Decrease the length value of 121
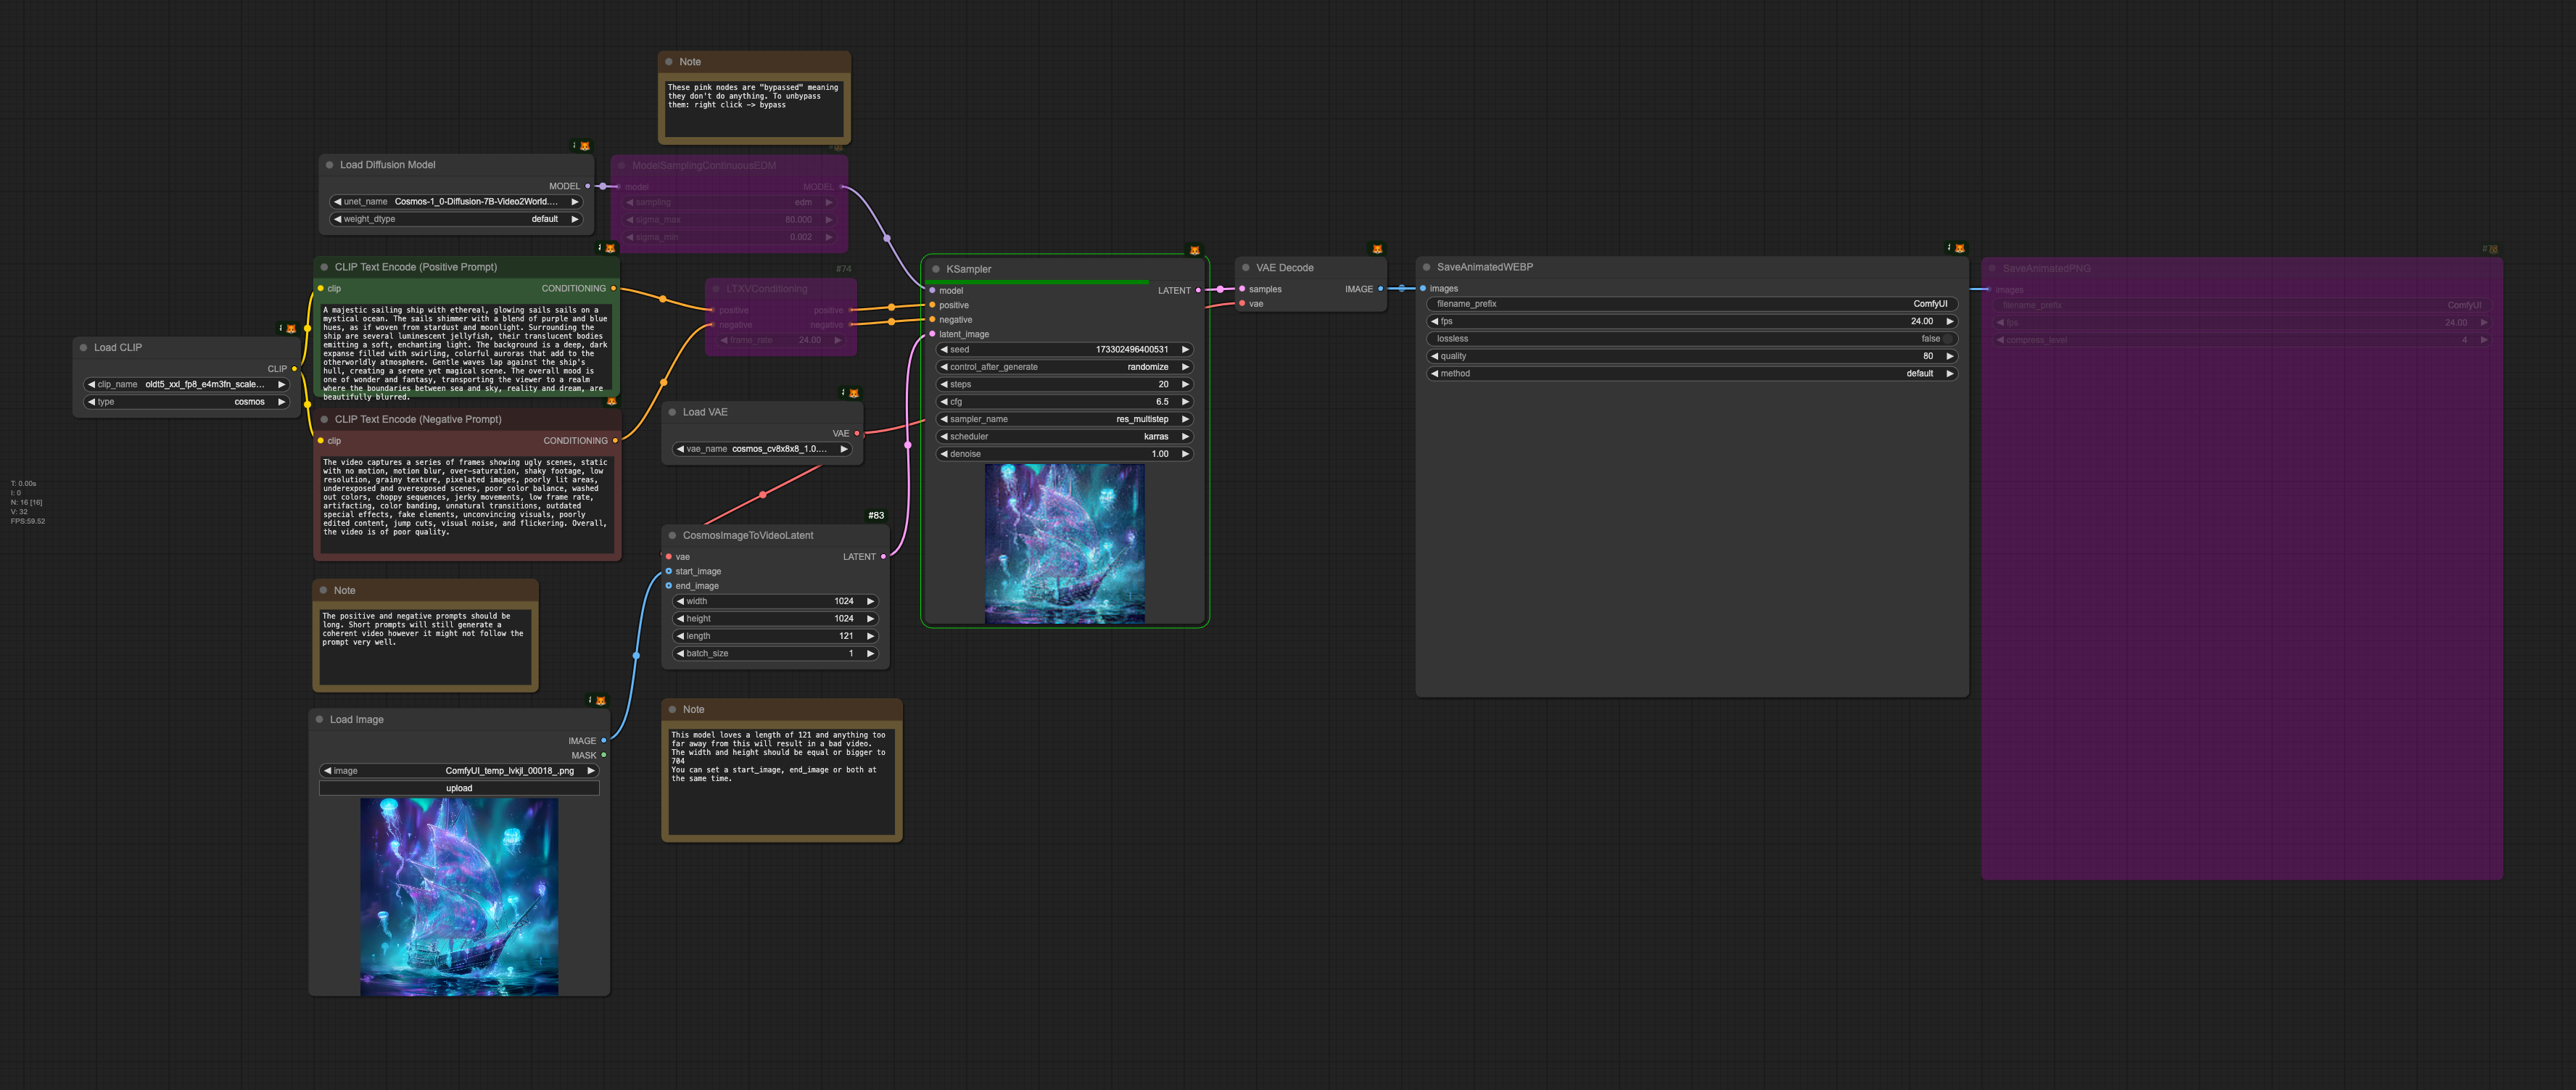This screenshot has height=1090, width=2576. [x=681, y=636]
